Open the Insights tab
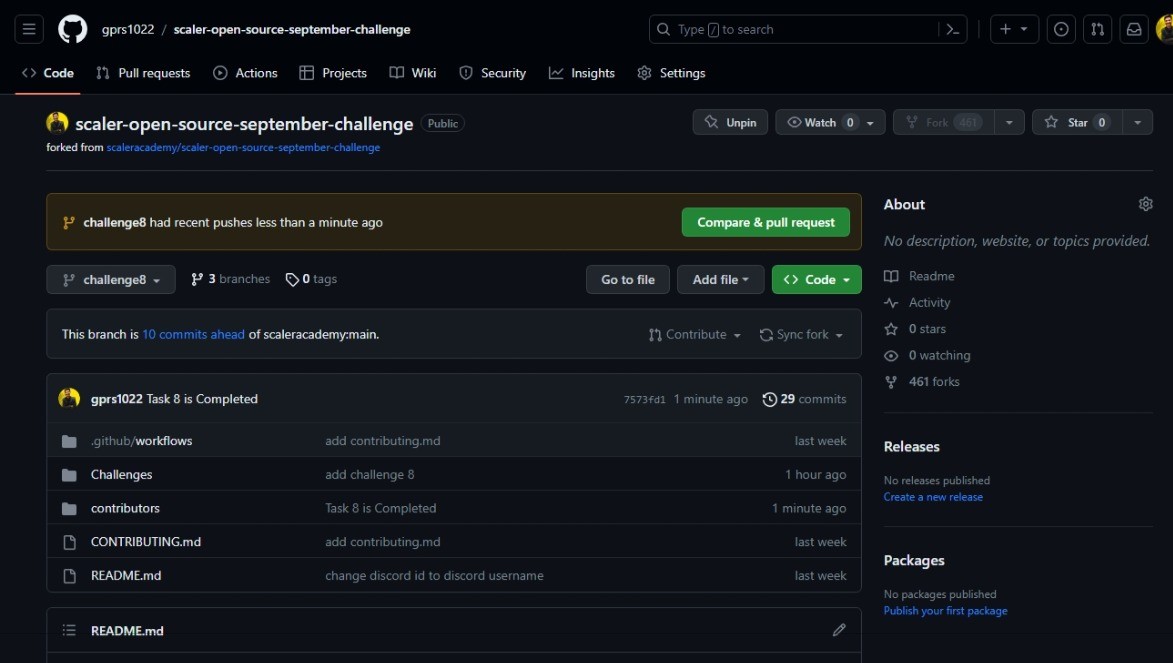Image resolution: width=1173 pixels, height=663 pixels. [581, 72]
